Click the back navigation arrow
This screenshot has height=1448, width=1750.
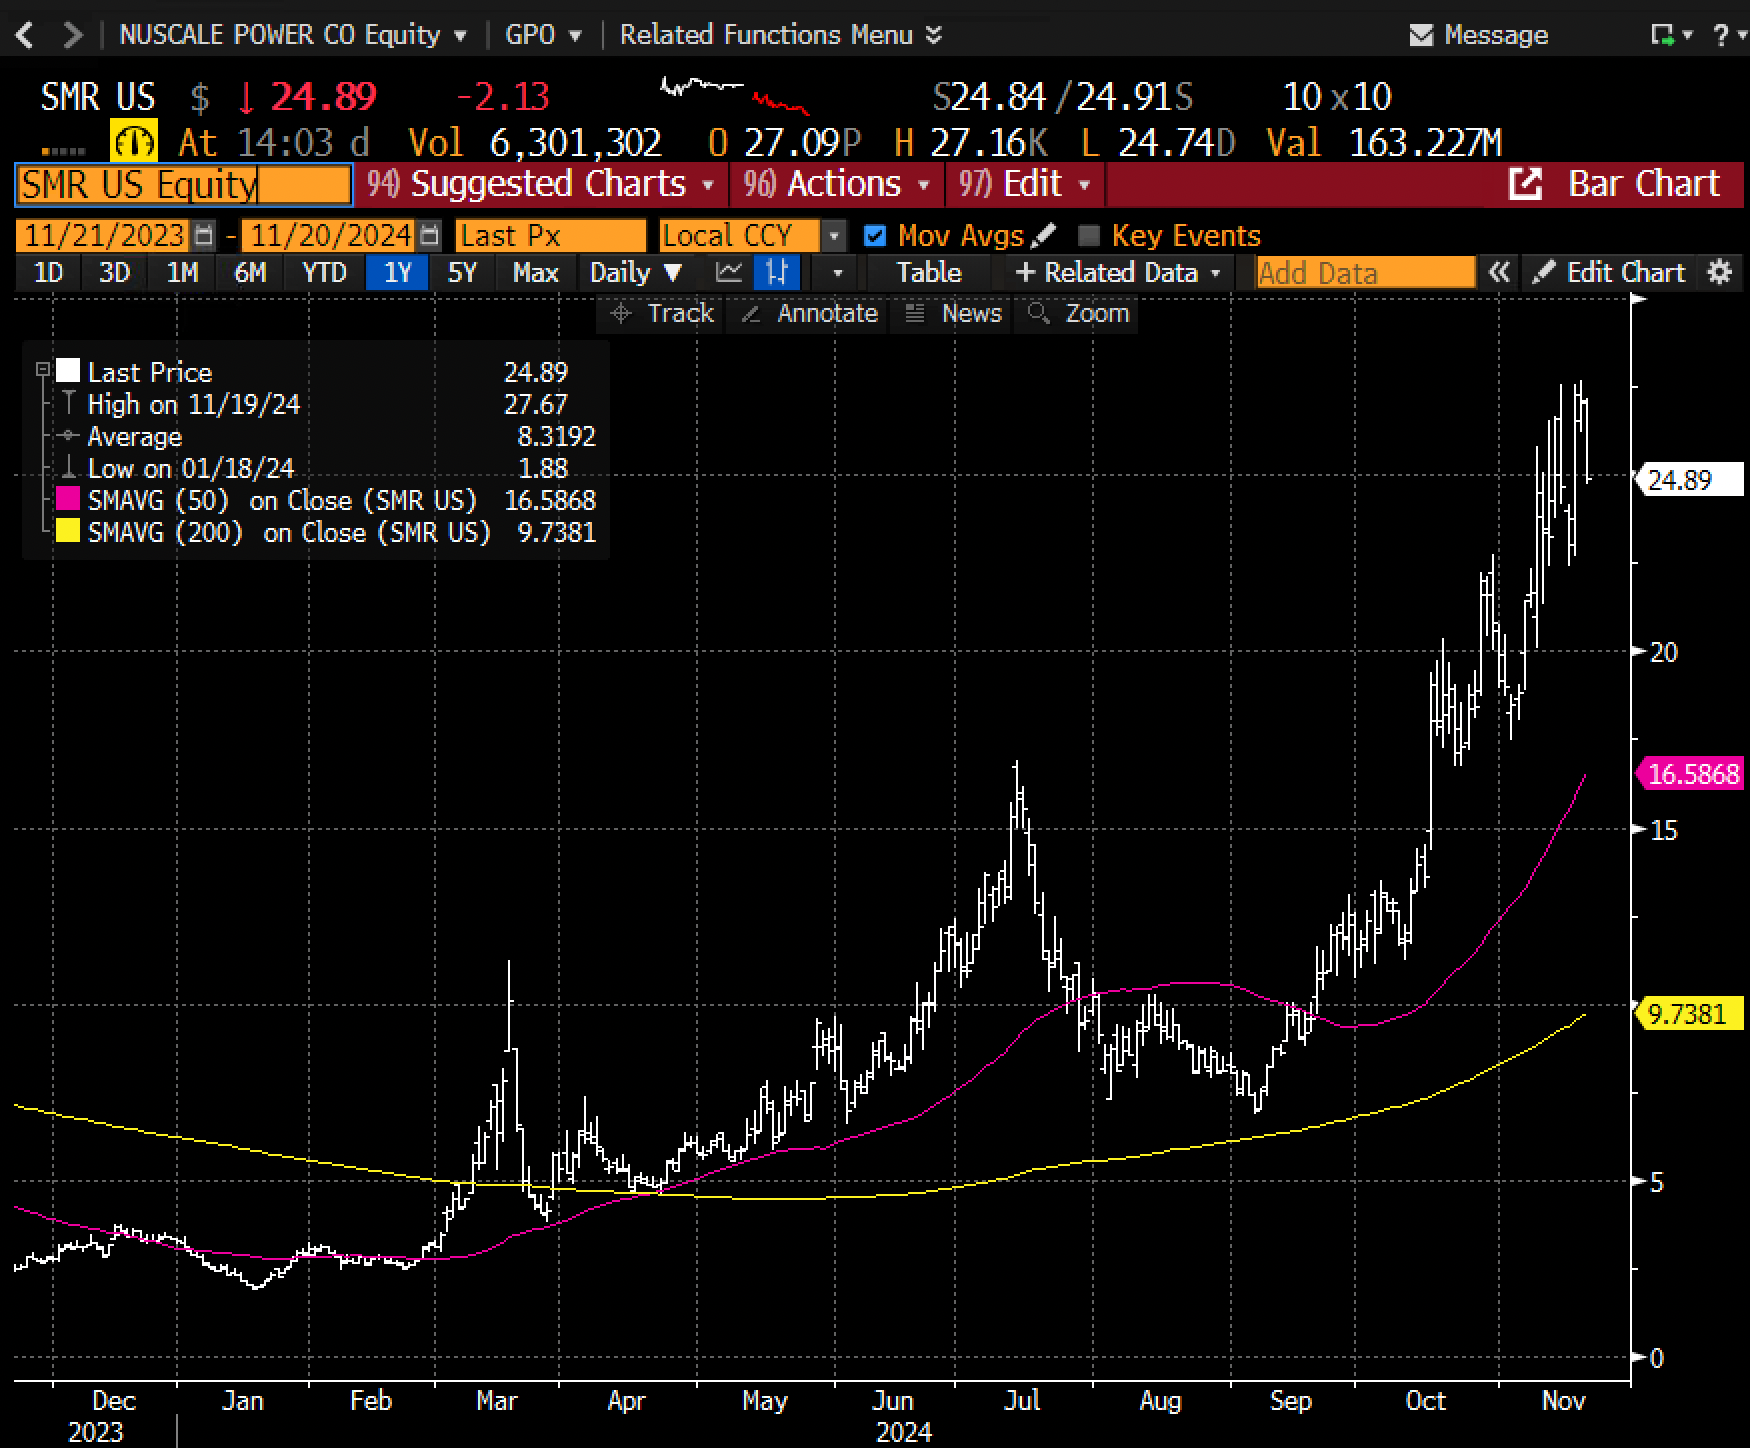click(x=25, y=36)
